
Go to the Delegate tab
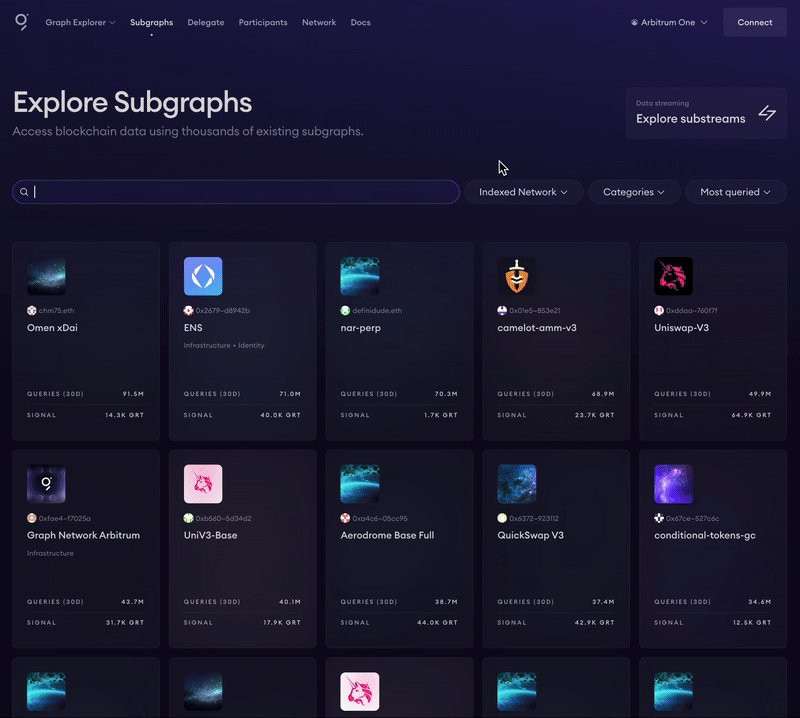coord(206,22)
